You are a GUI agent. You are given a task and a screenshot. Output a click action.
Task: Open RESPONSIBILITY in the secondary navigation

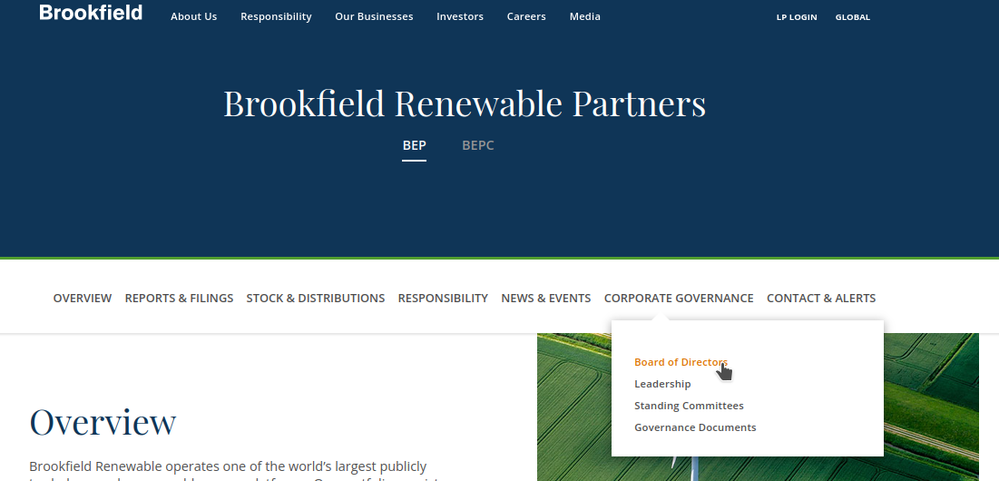click(x=443, y=298)
